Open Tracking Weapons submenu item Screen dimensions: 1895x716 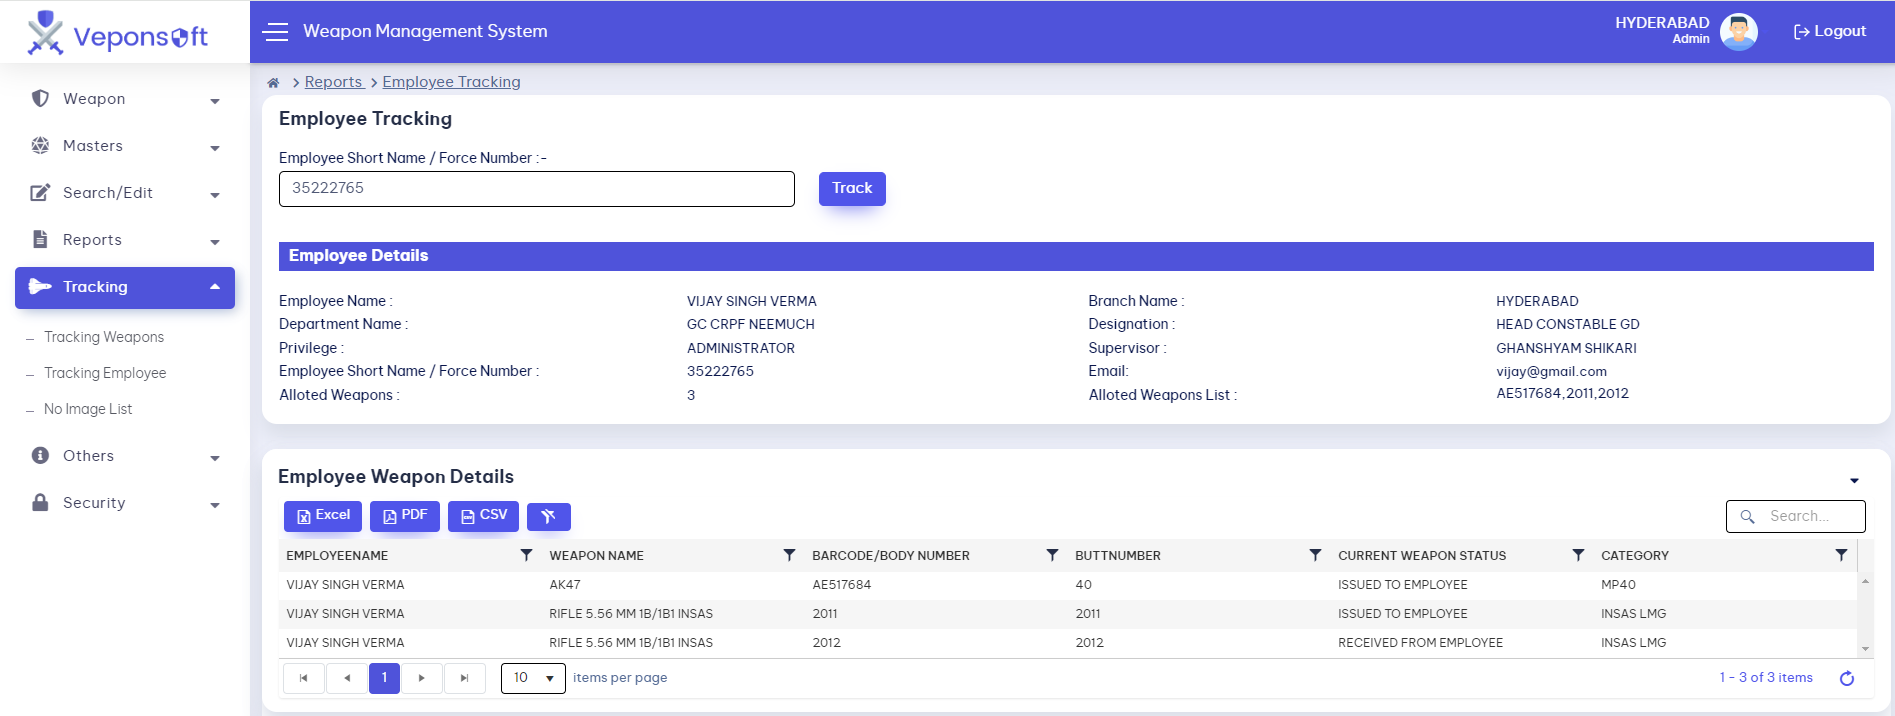pyautogui.click(x=104, y=337)
